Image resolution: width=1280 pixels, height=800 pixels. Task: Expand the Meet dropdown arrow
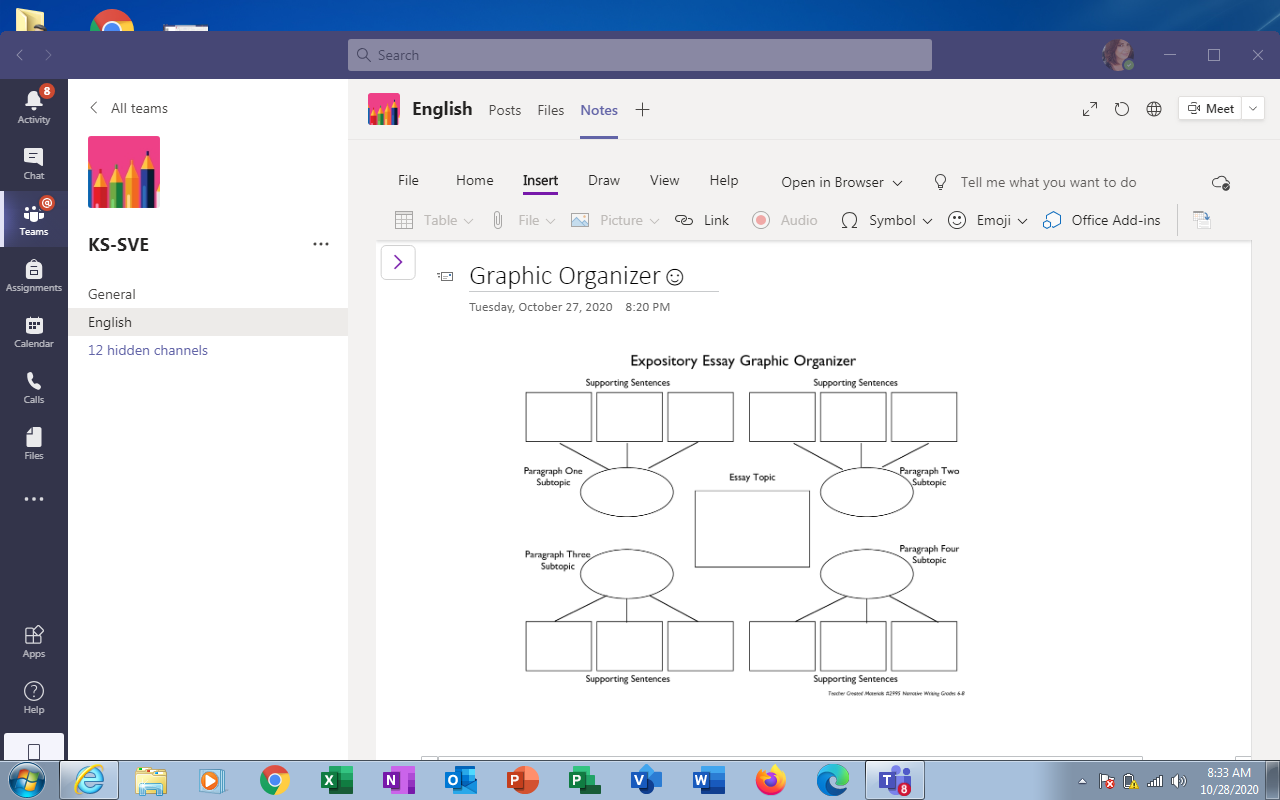point(1254,109)
